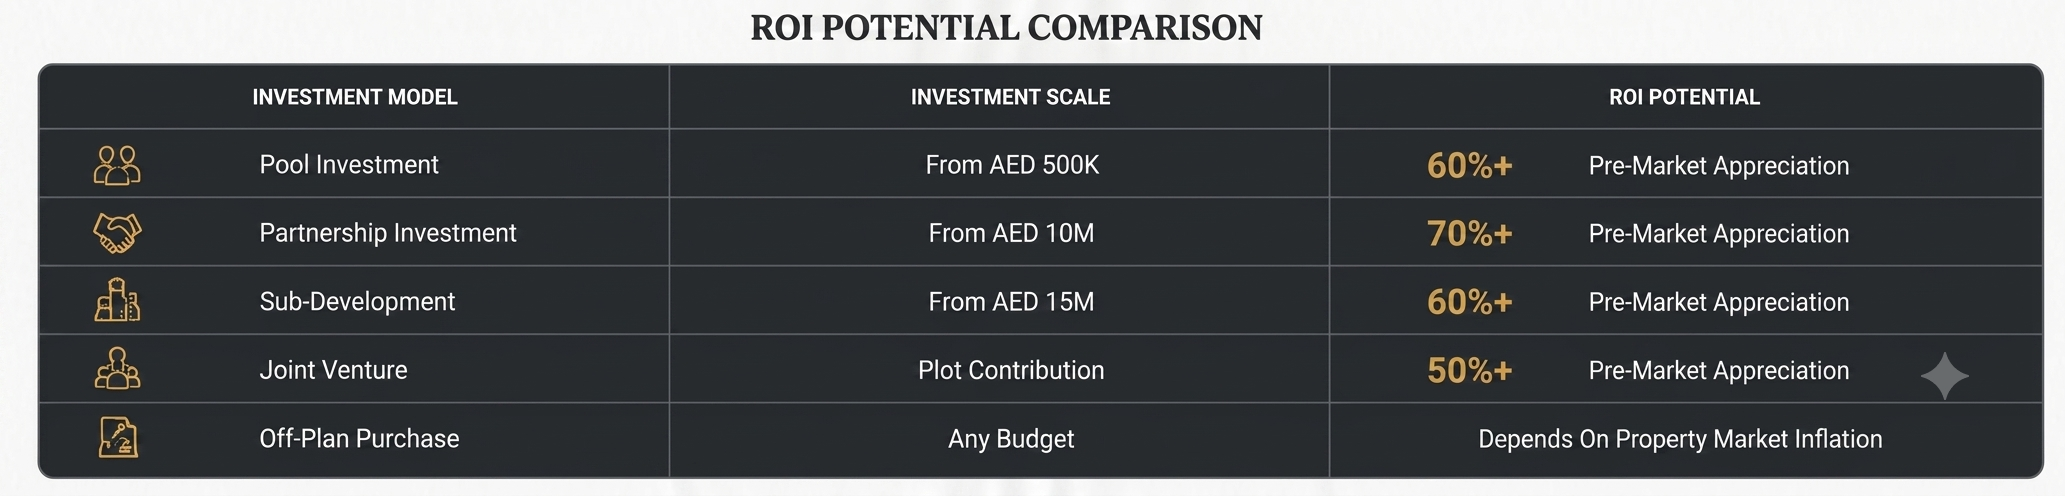The image size is (2065, 496).
Task: Click the Partnership Investment handshake icon
Action: (117, 233)
